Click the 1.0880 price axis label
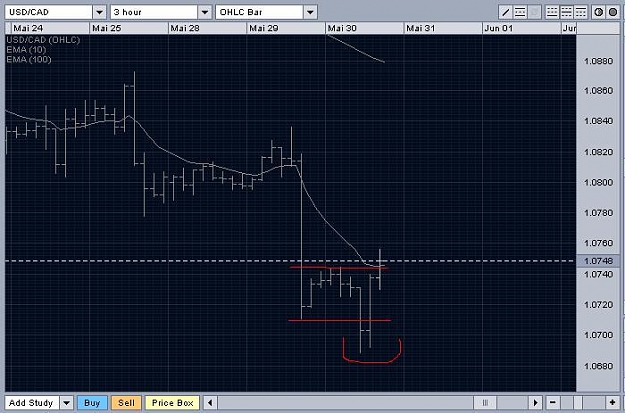Viewport: 625px width, 413px height. (598, 61)
